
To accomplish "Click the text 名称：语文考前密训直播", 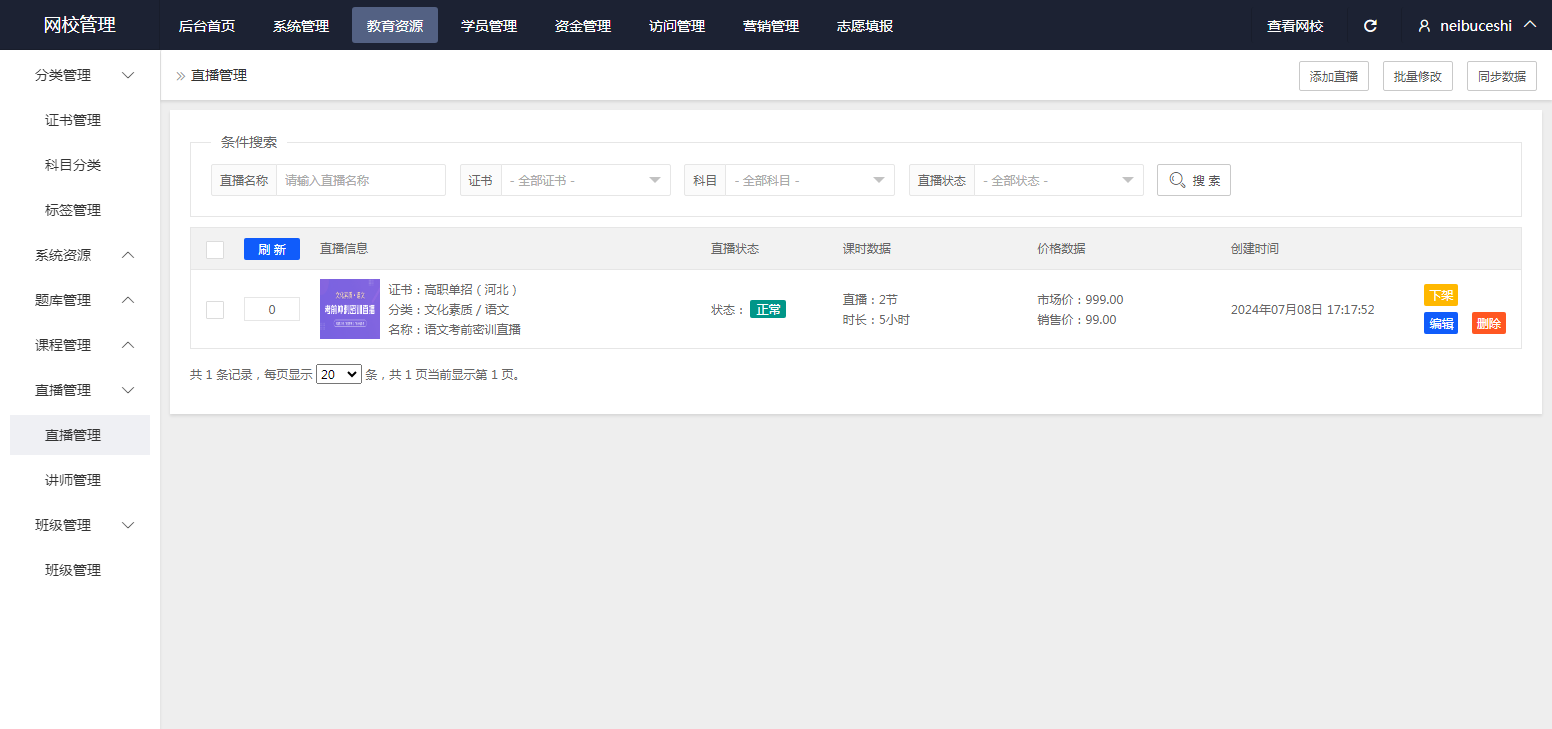I will point(455,329).
